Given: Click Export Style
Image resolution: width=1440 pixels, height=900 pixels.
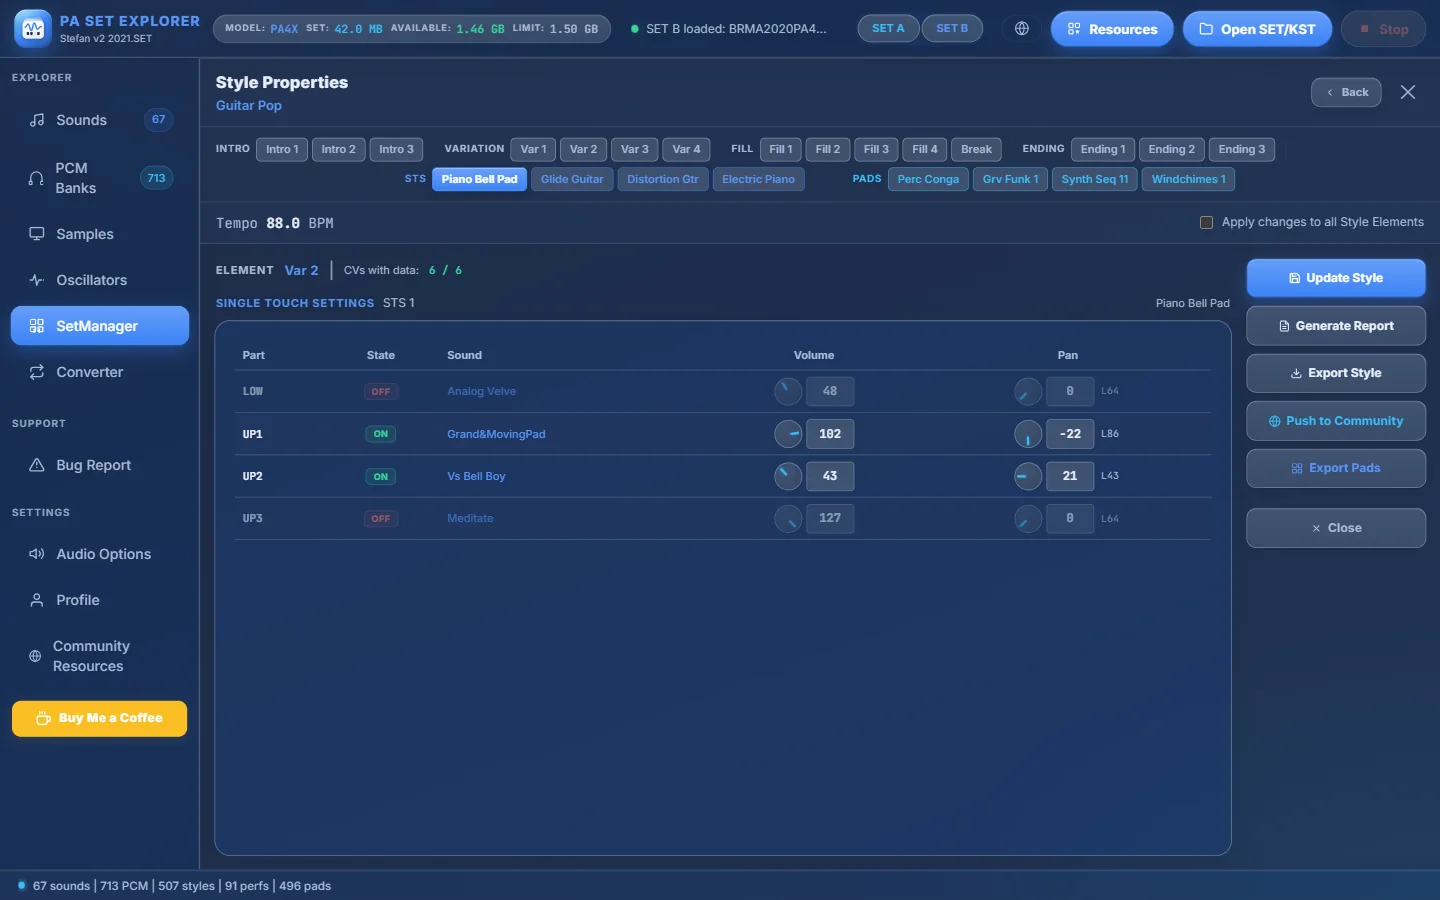Looking at the screenshot, I should point(1336,373).
